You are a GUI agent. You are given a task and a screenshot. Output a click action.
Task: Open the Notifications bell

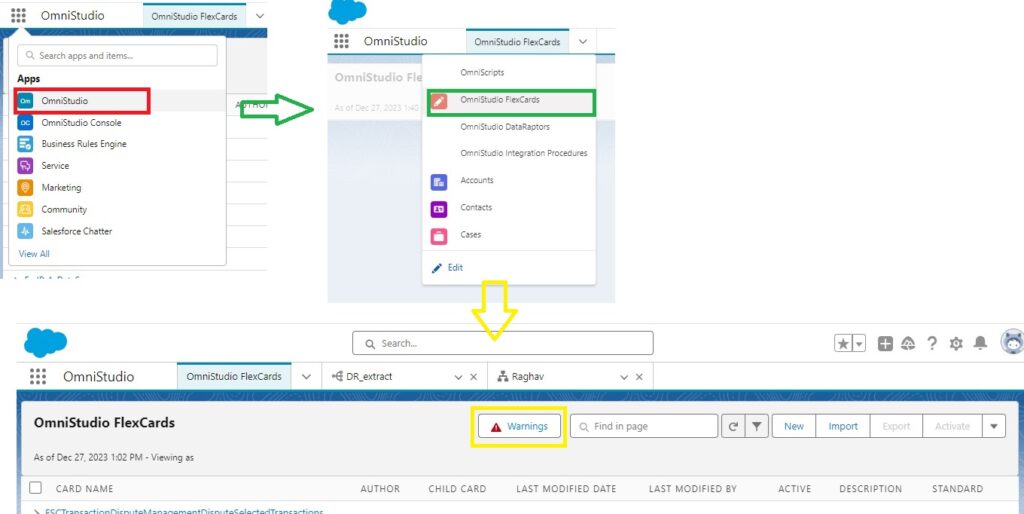tap(980, 344)
